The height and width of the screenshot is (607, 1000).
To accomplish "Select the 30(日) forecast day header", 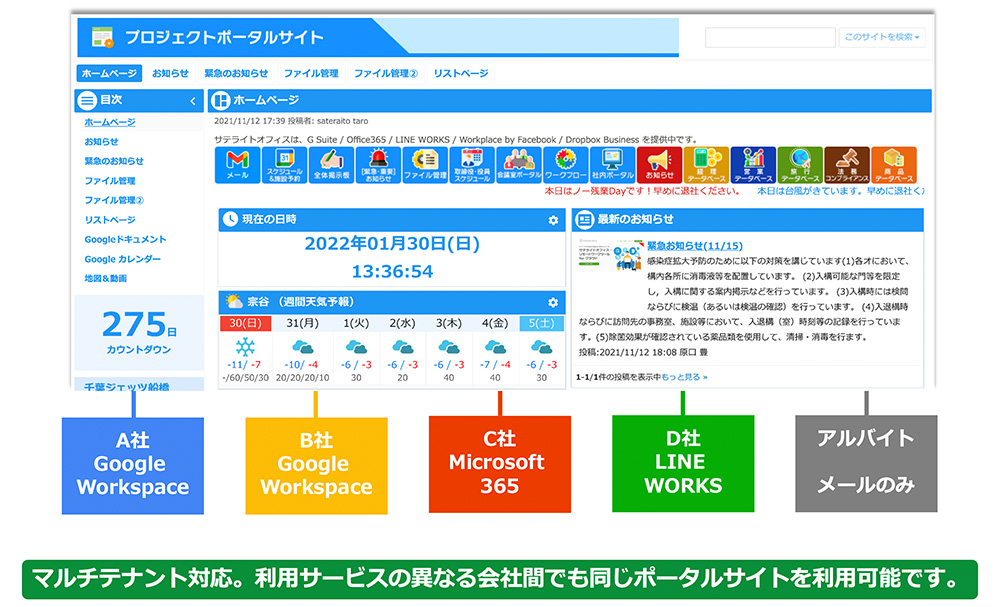I will (x=246, y=323).
